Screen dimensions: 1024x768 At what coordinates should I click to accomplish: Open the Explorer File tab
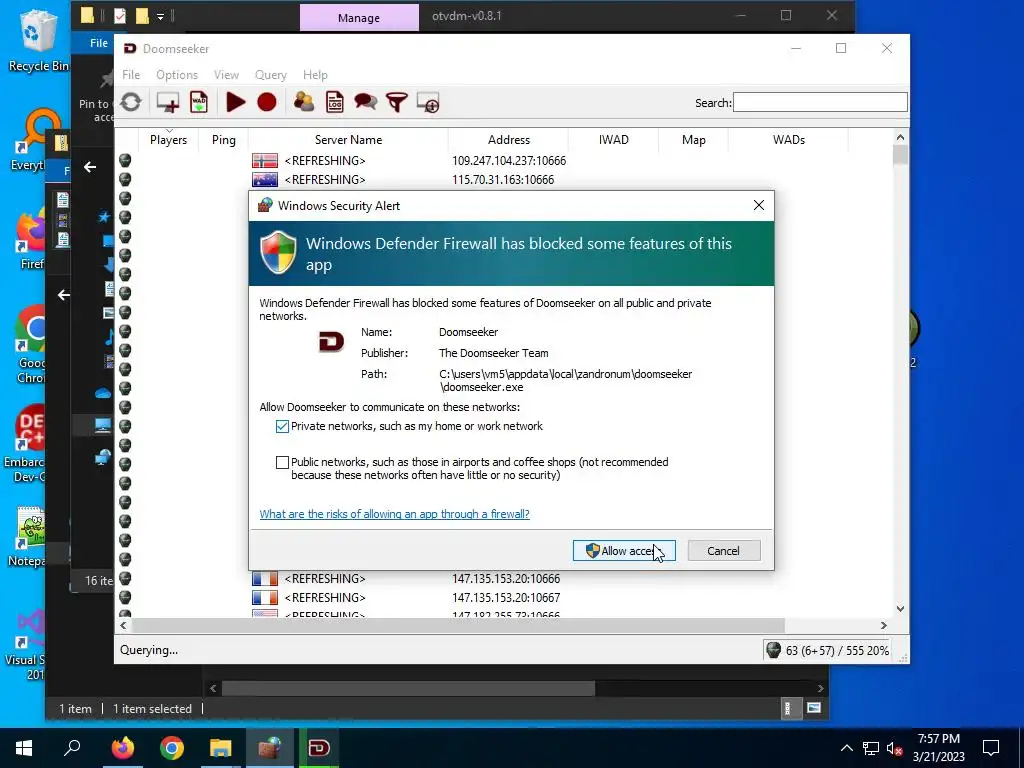coord(99,43)
